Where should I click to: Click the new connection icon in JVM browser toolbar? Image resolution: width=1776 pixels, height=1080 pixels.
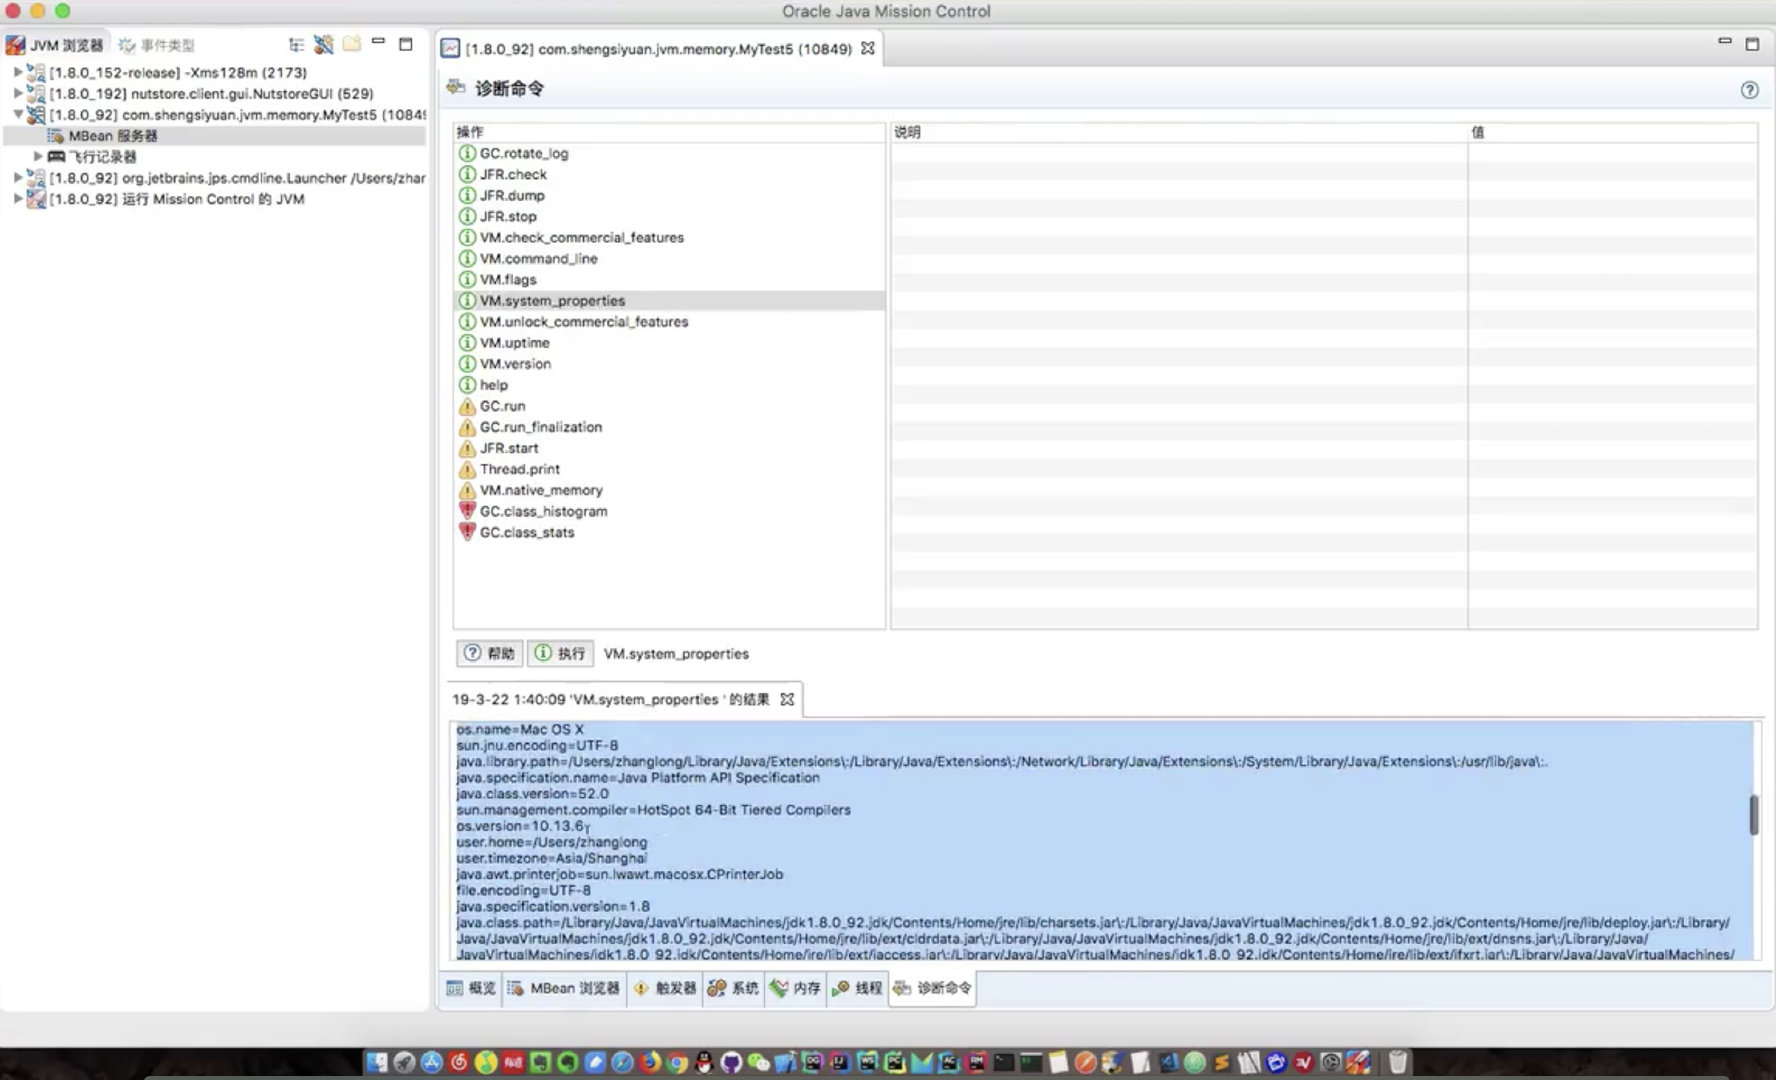(x=323, y=45)
